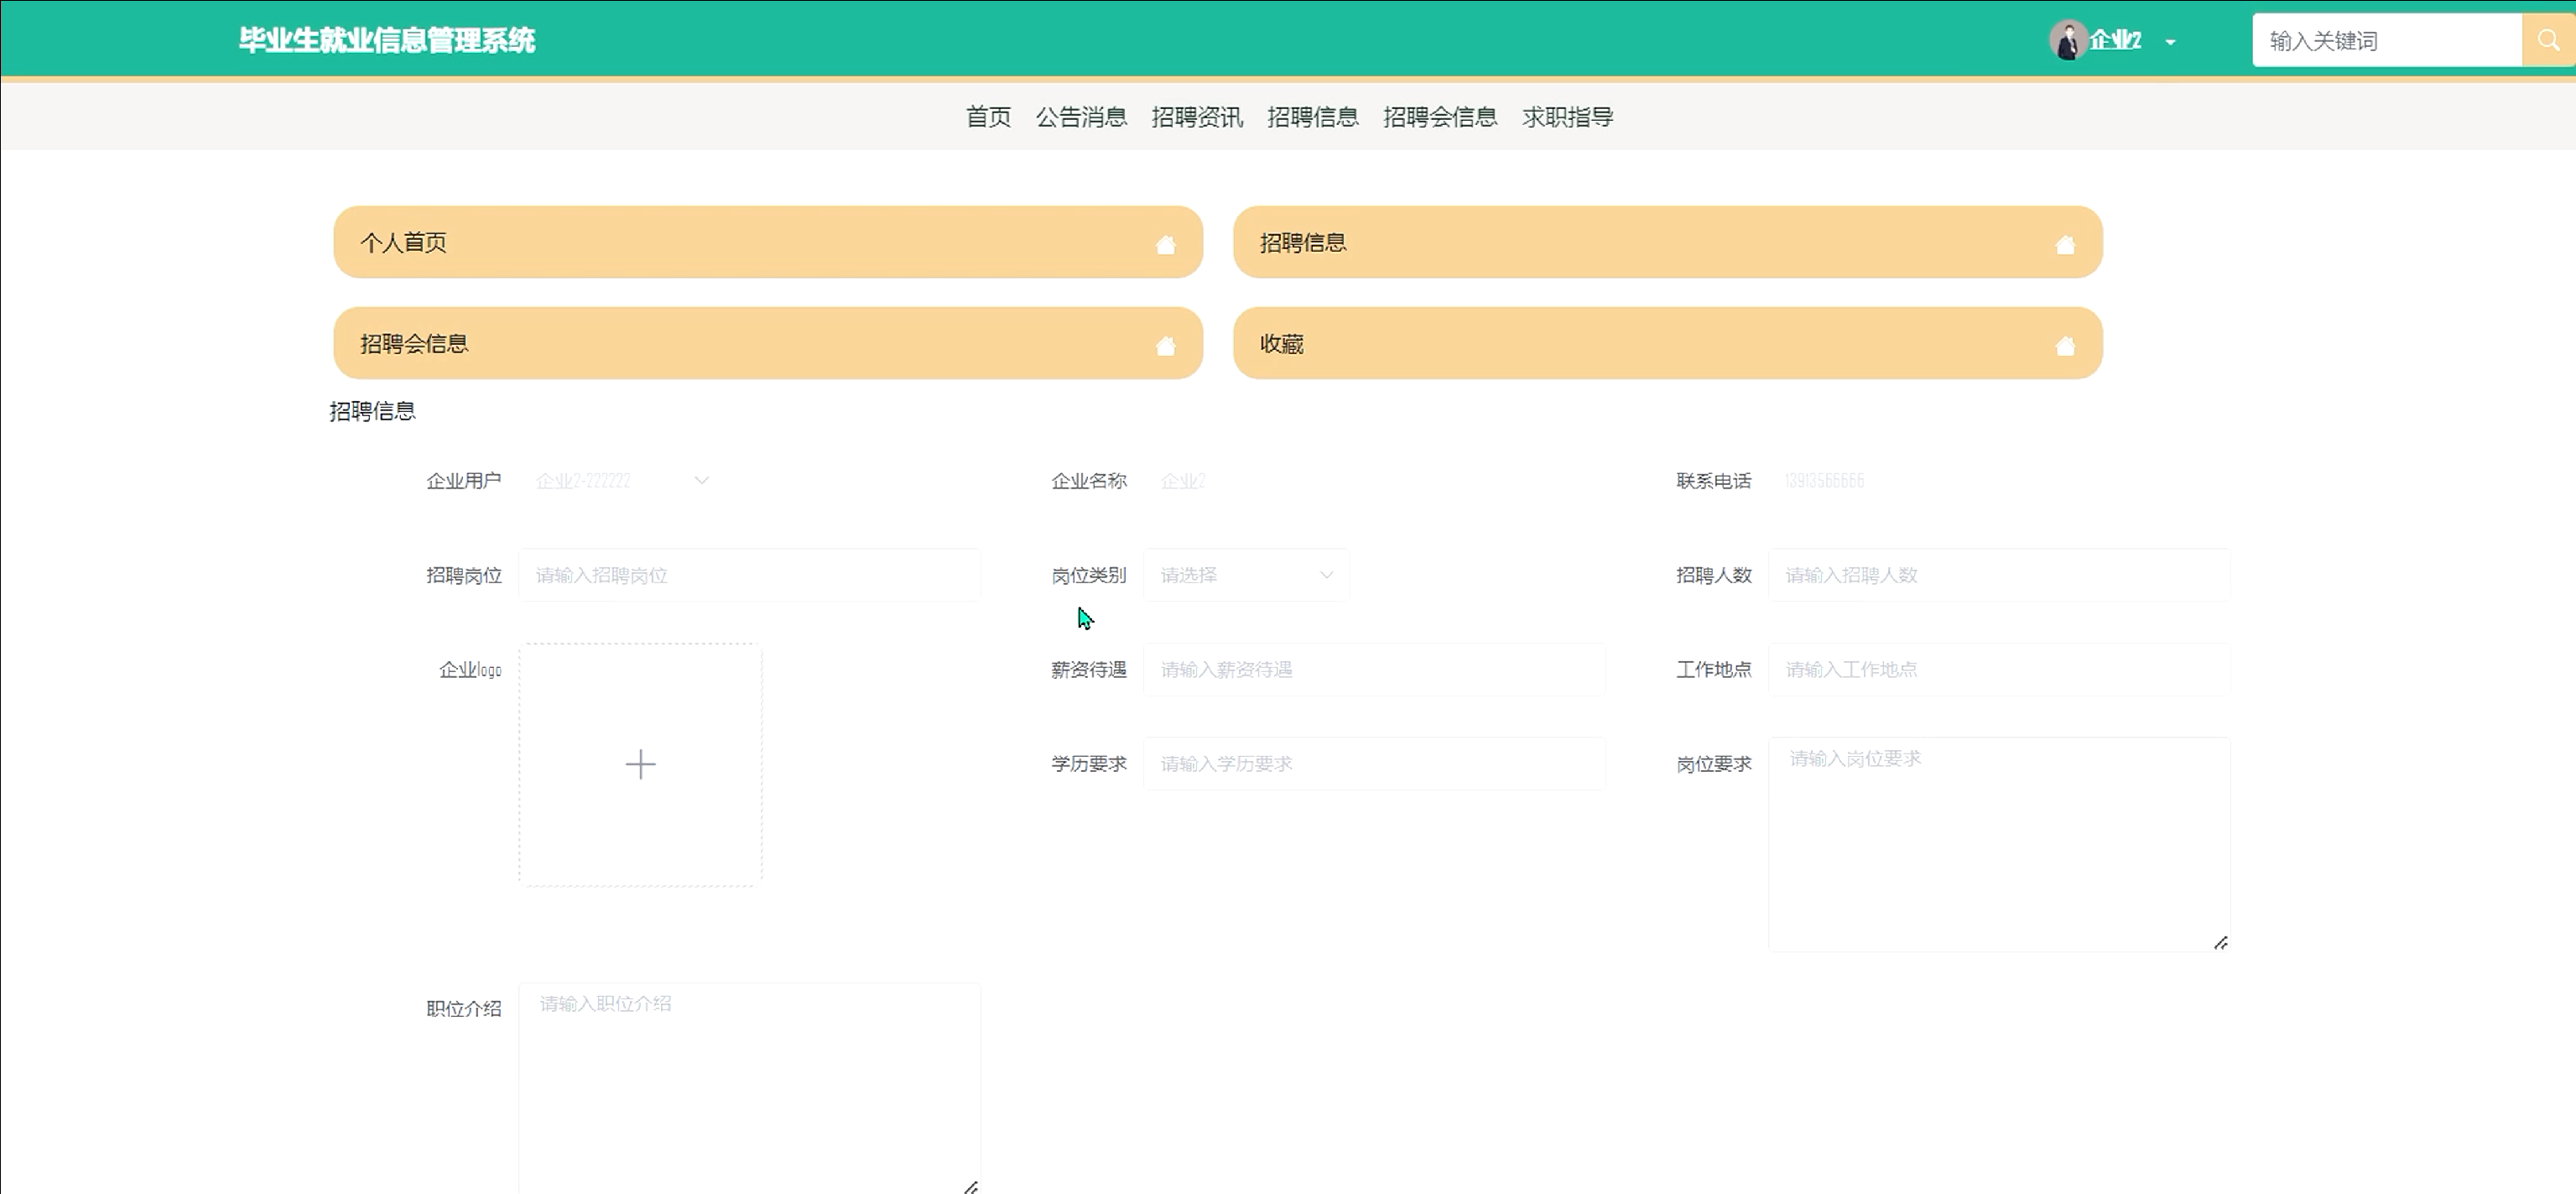Select 求职指导 in navigation bar
Image resolution: width=2576 pixels, height=1194 pixels.
tap(1567, 117)
